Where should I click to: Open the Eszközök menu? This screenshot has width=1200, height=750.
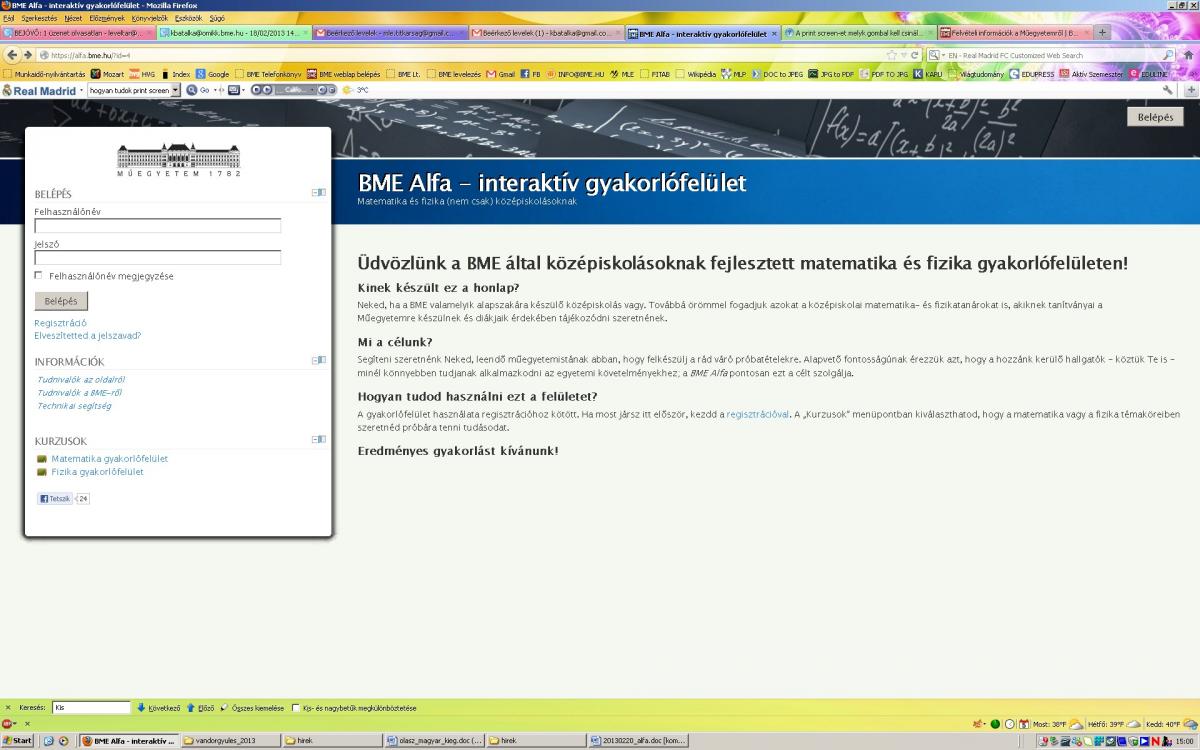[188, 18]
